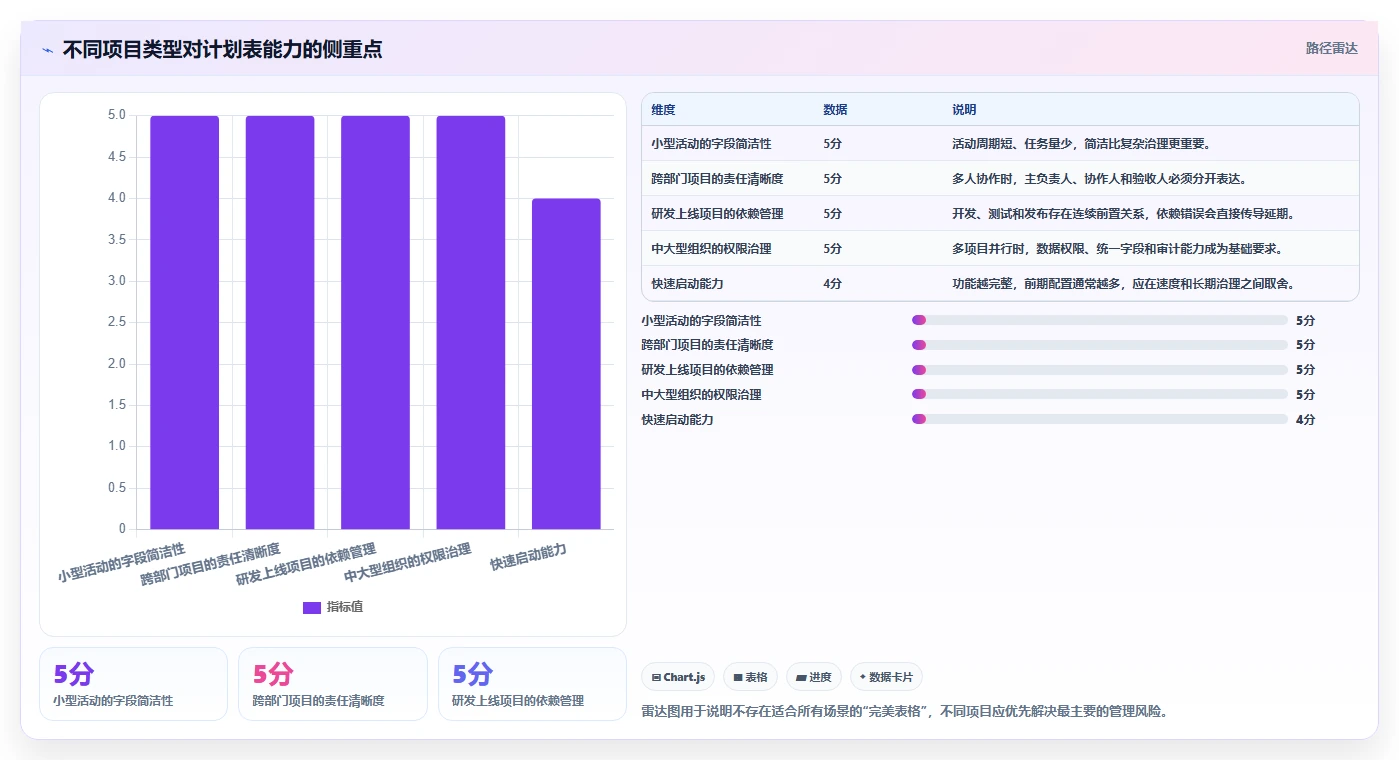Select table row 中大型组织的权限治理
The image size is (1399, 760).
click(1000, 249)
